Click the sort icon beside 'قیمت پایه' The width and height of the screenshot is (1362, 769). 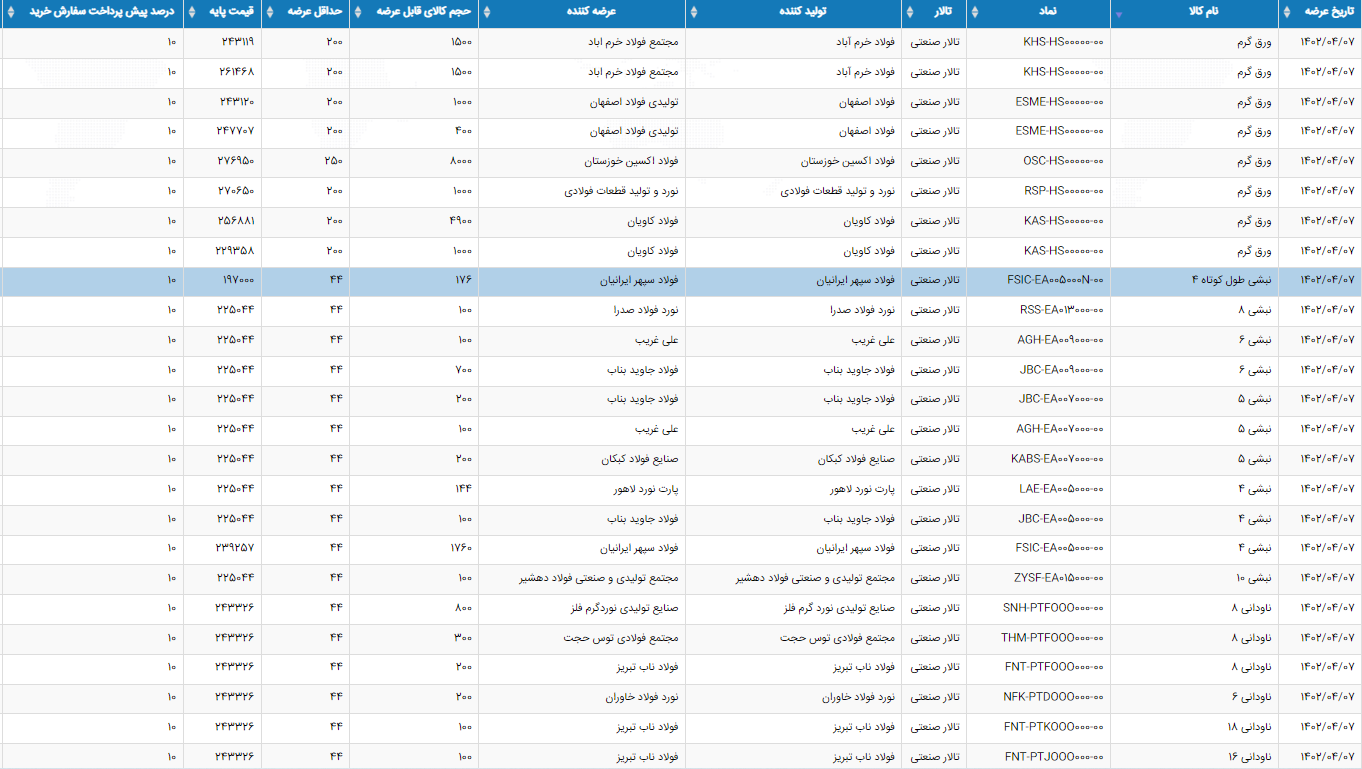(191, 14)
